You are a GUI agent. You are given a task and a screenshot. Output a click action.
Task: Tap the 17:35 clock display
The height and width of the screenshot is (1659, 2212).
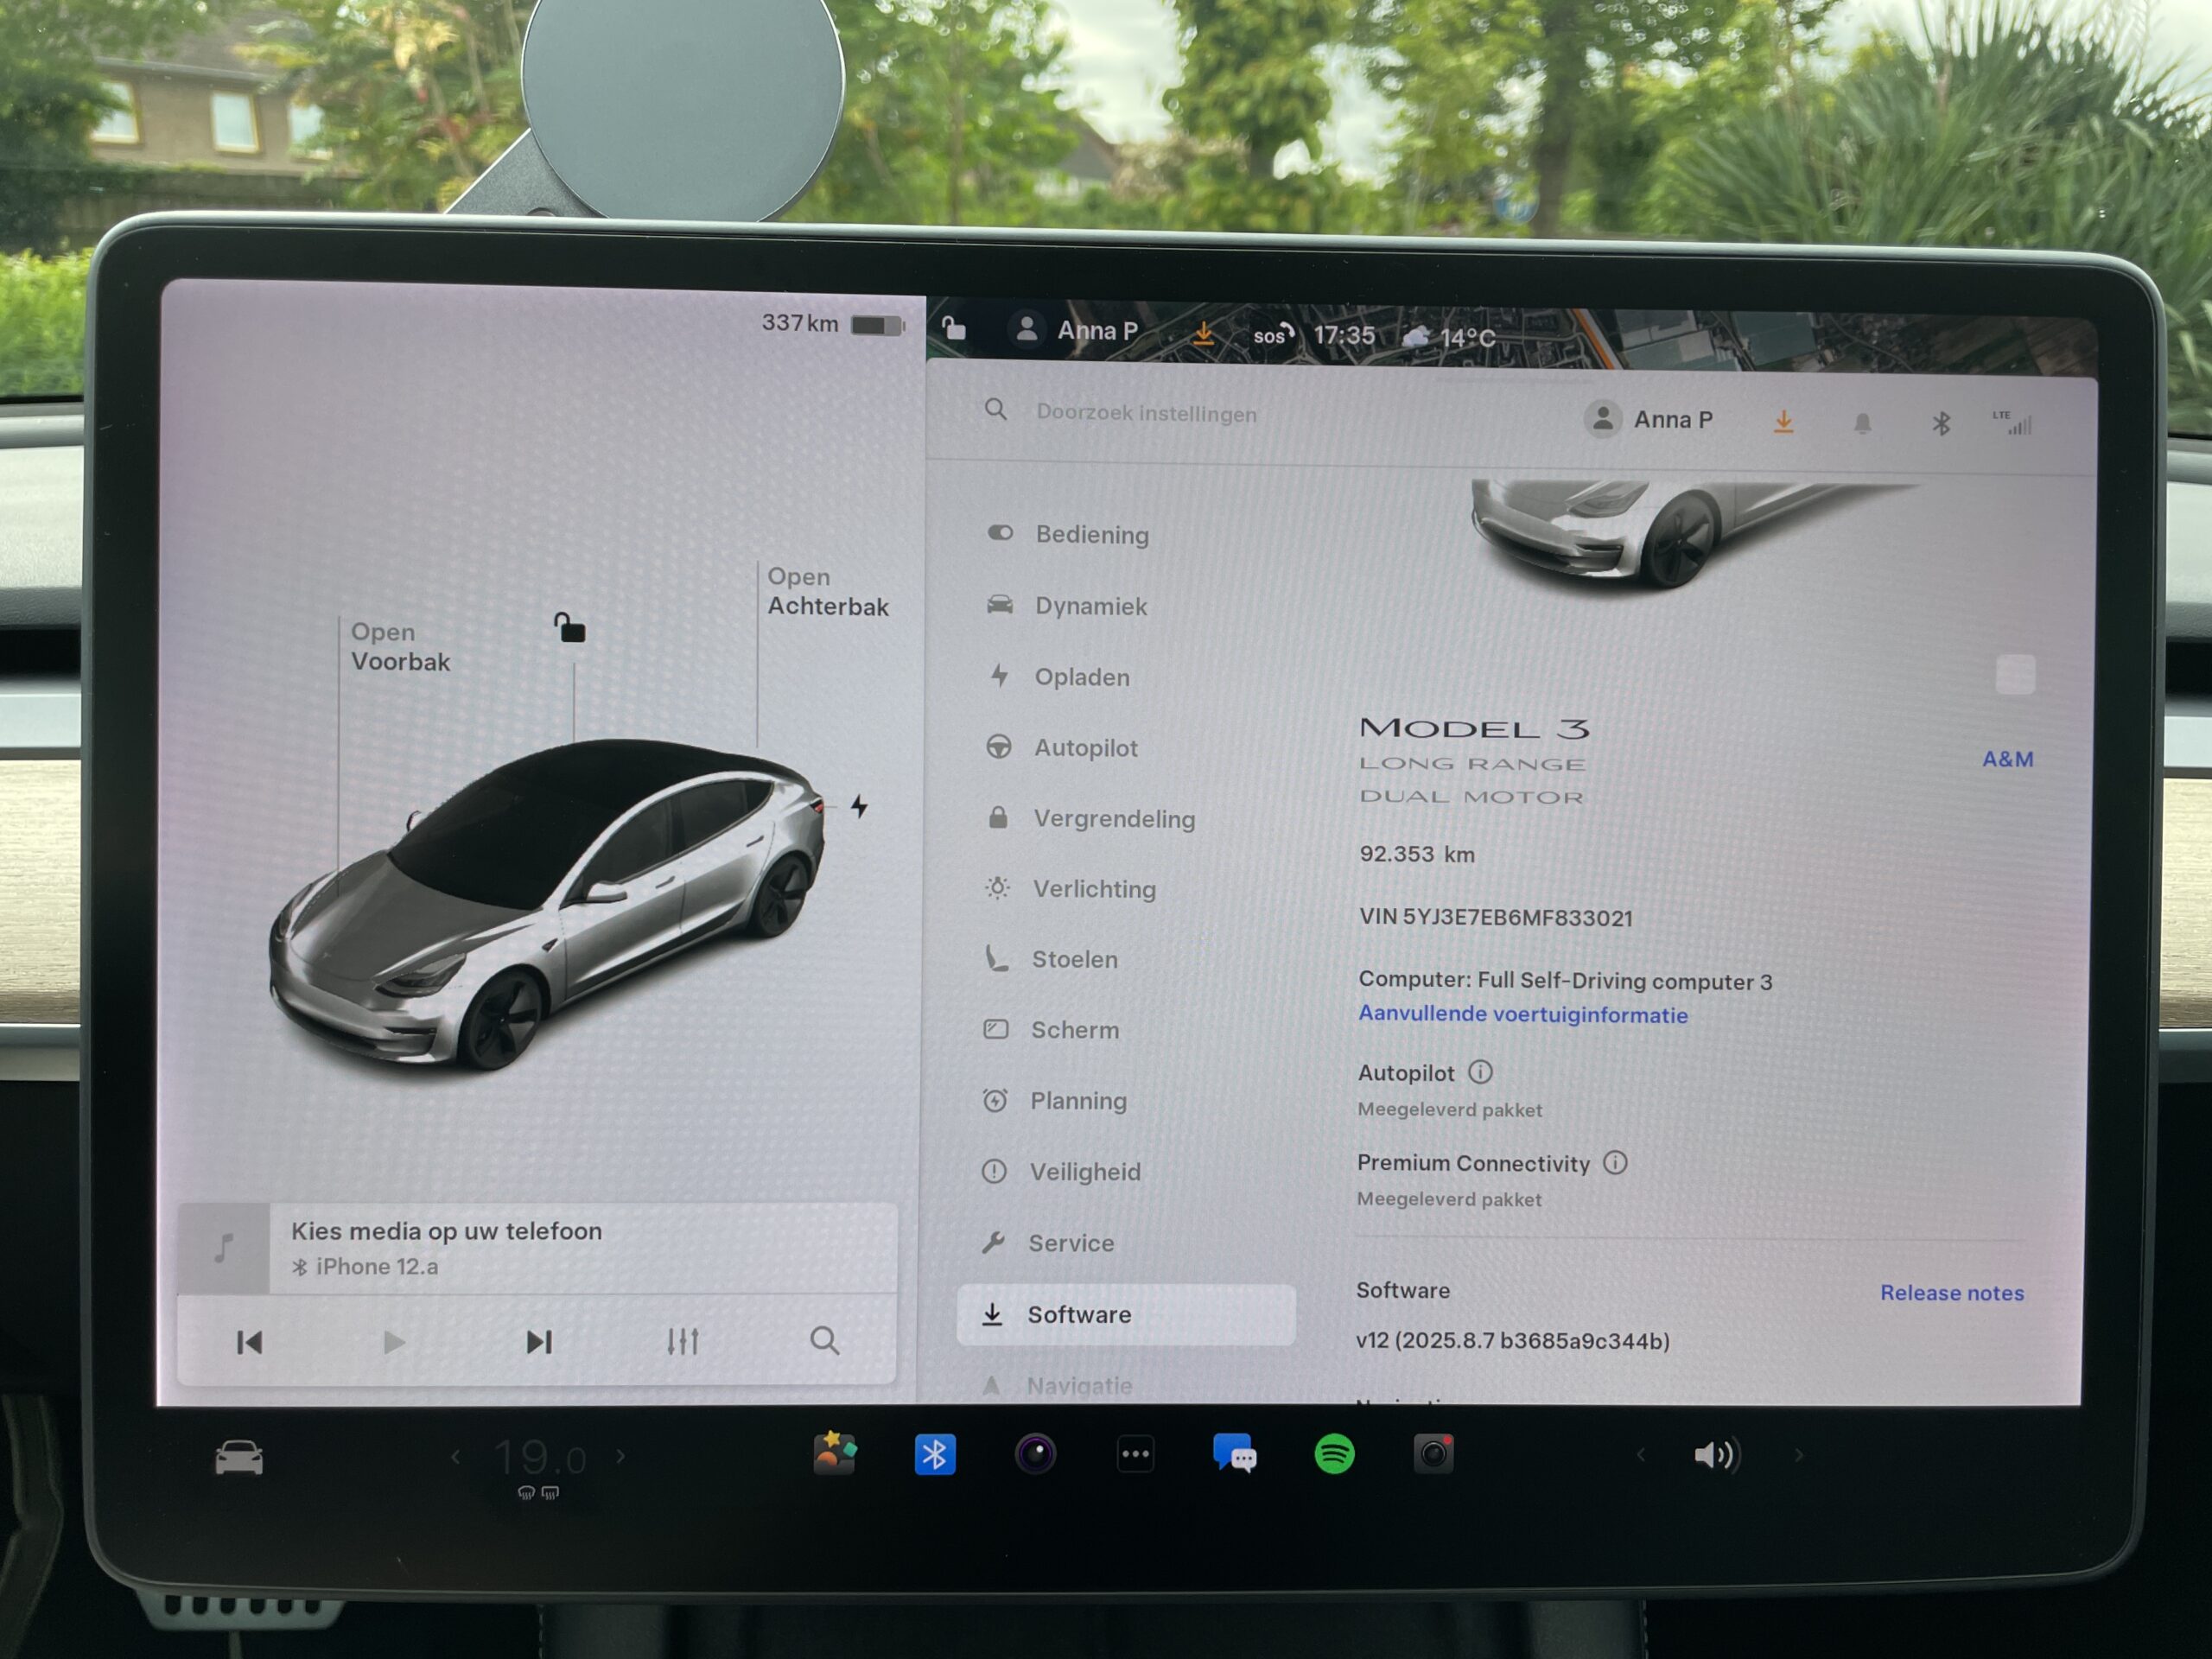1344,335
